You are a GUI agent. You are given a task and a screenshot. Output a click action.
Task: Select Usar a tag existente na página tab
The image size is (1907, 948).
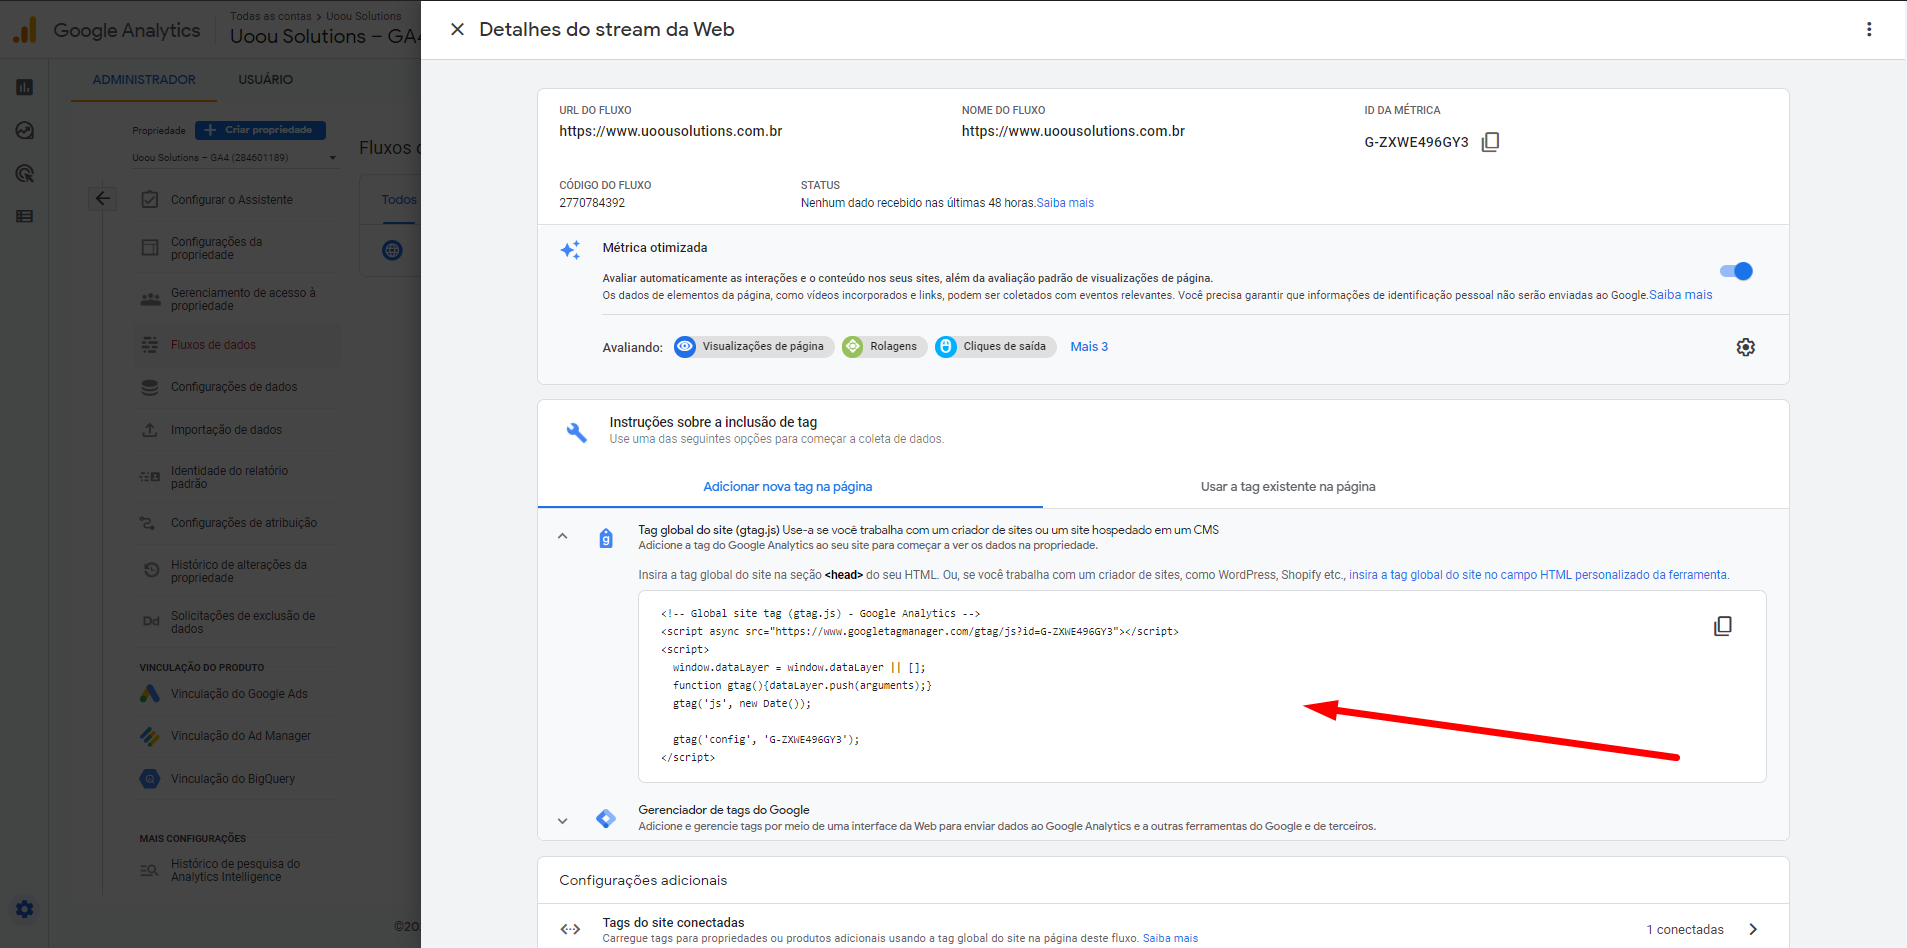(1288, 487)
